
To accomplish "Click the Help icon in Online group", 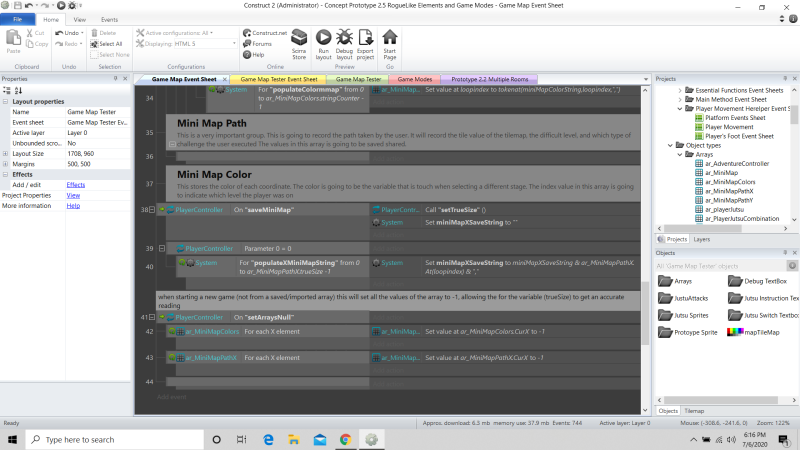I will (x=247, y=55).
